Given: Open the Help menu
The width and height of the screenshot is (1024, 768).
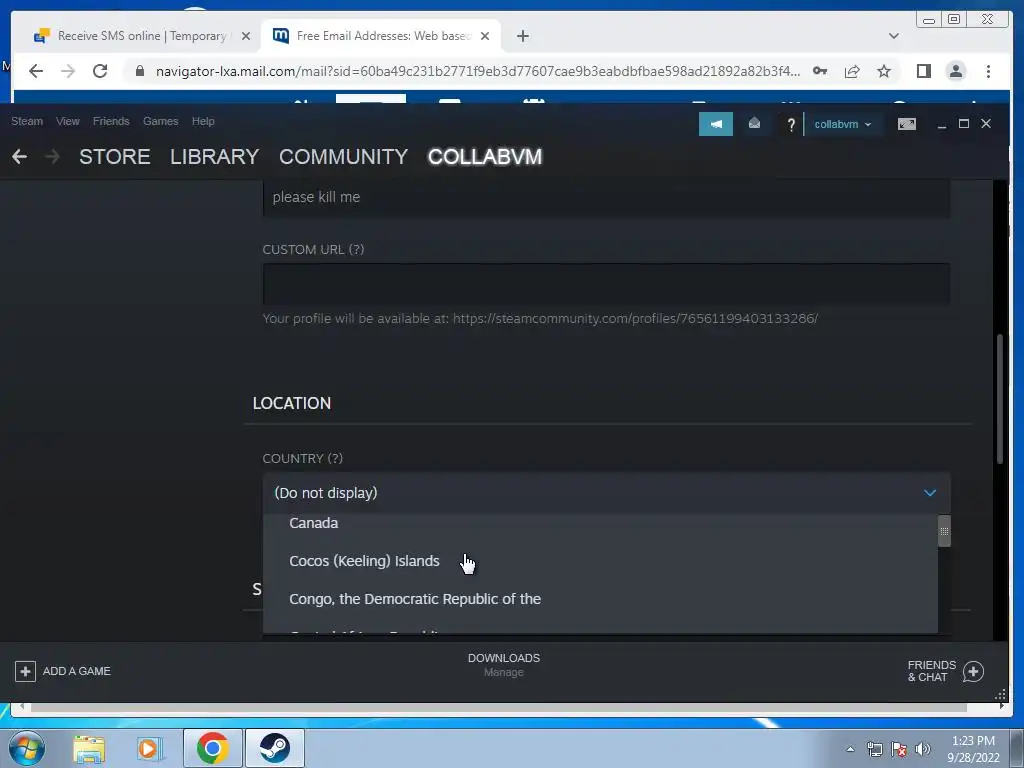Looking at the screenshot, I should [203, 121].
